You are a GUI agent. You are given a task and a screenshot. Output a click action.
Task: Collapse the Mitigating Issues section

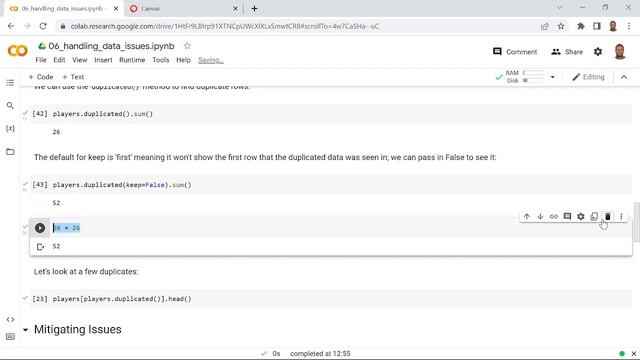click(x=25, y=330)
